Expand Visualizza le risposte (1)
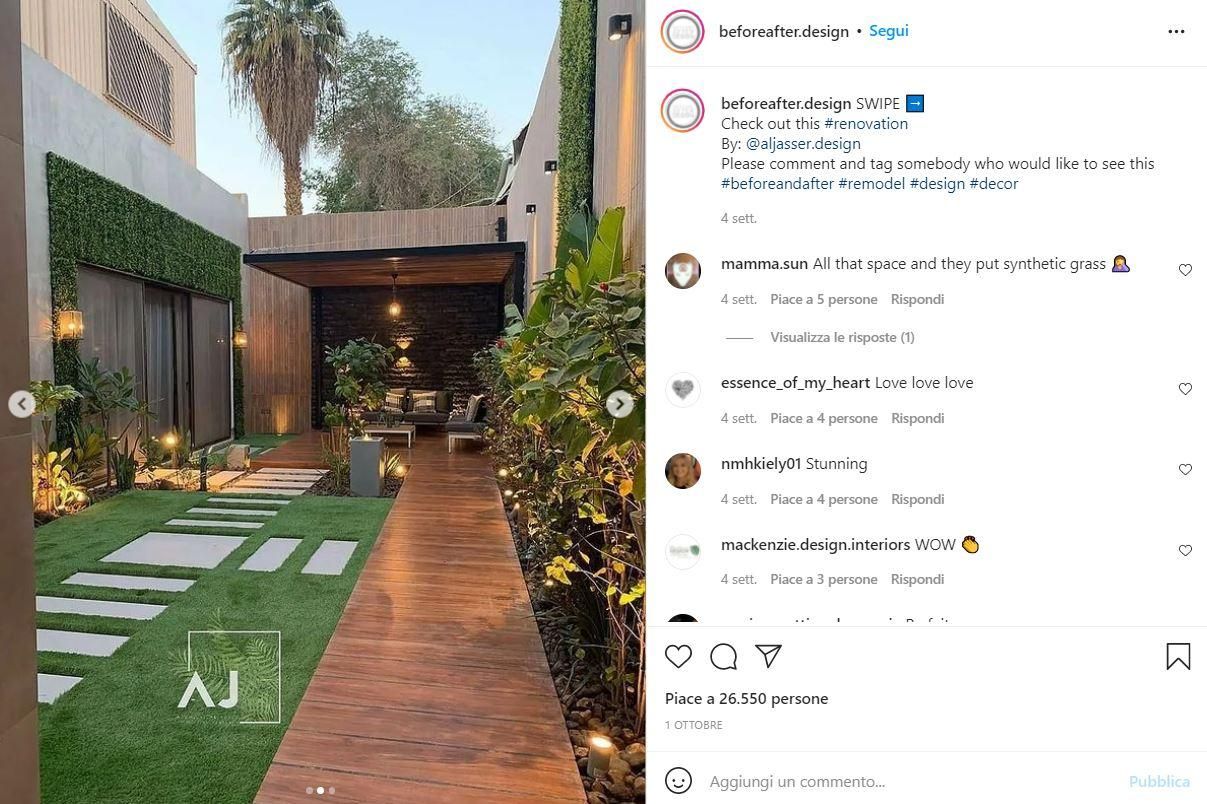 [842, 338]
